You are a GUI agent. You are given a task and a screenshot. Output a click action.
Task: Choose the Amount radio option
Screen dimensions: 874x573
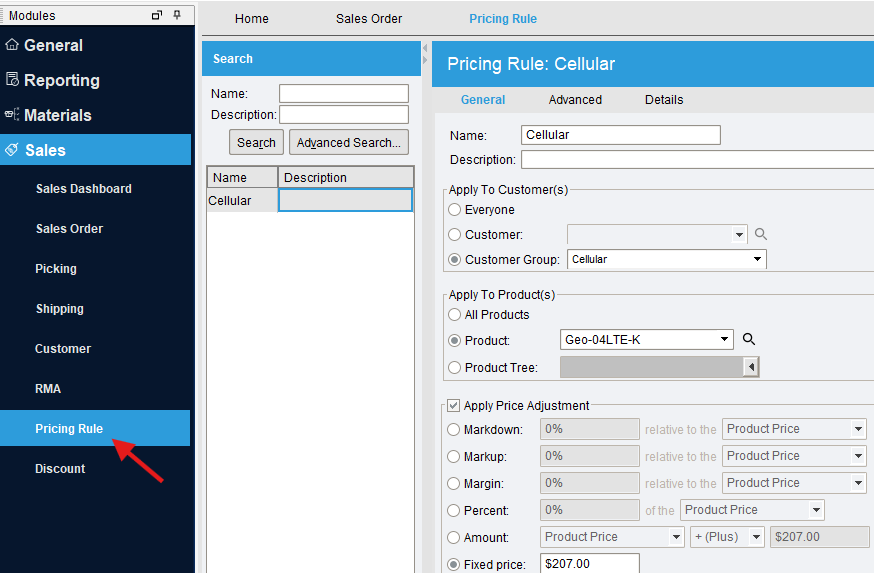454,537
